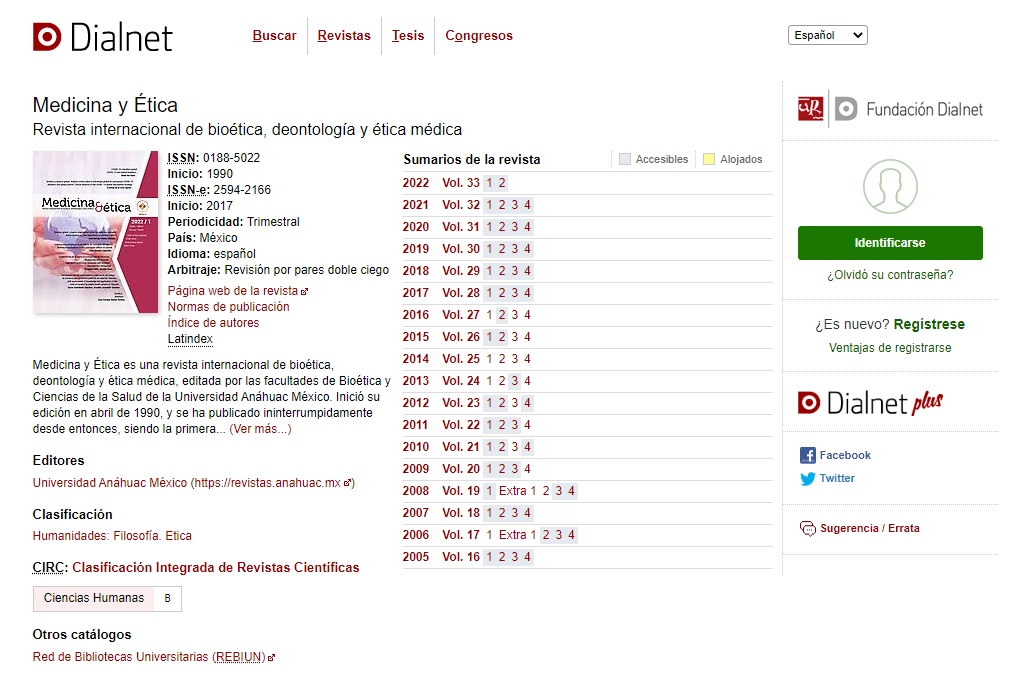Open the Buscar menu item

274,36
